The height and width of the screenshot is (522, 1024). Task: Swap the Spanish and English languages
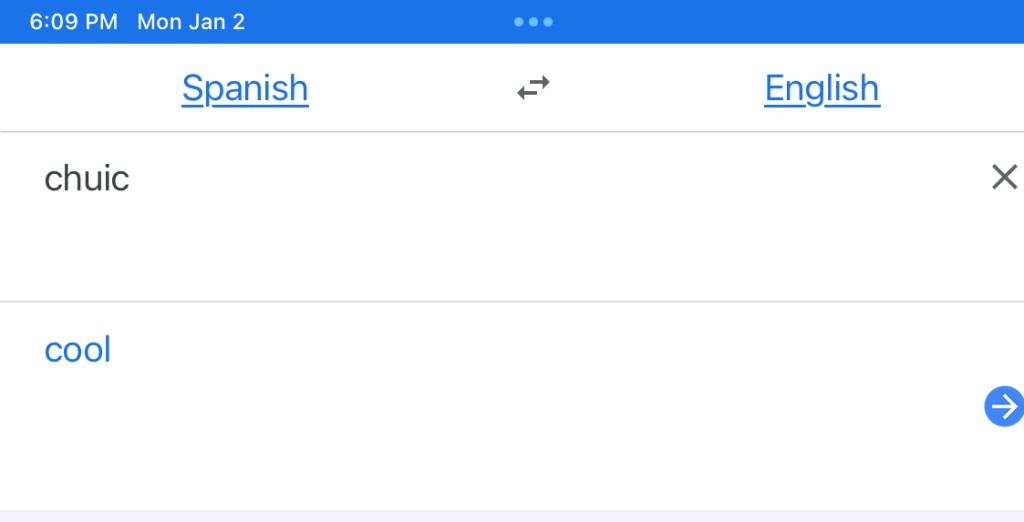click(x=533, y=89)
